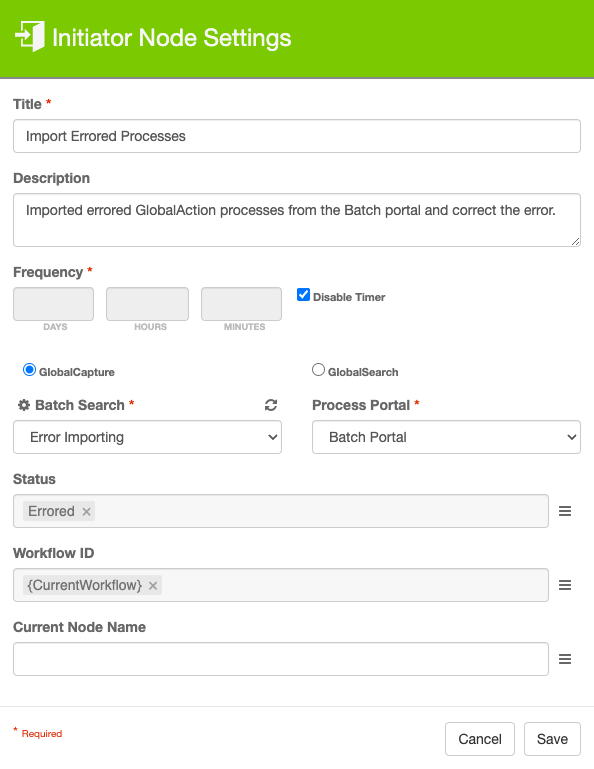Click the Batch Search gear icon
The image size is (594, 769).
24,405
